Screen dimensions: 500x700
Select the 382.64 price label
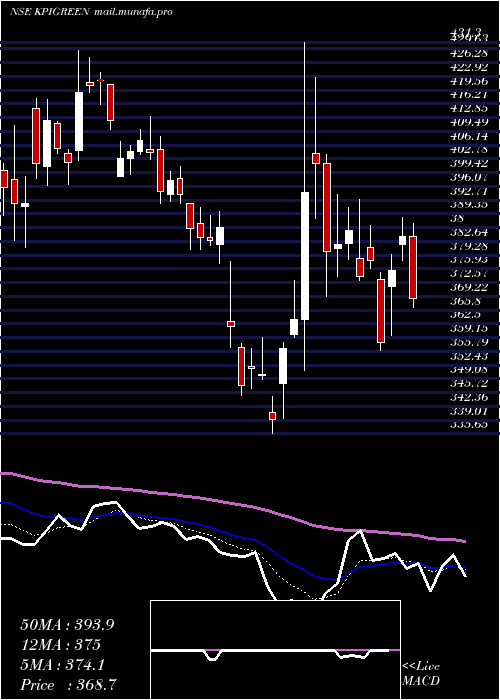point(469,232)
